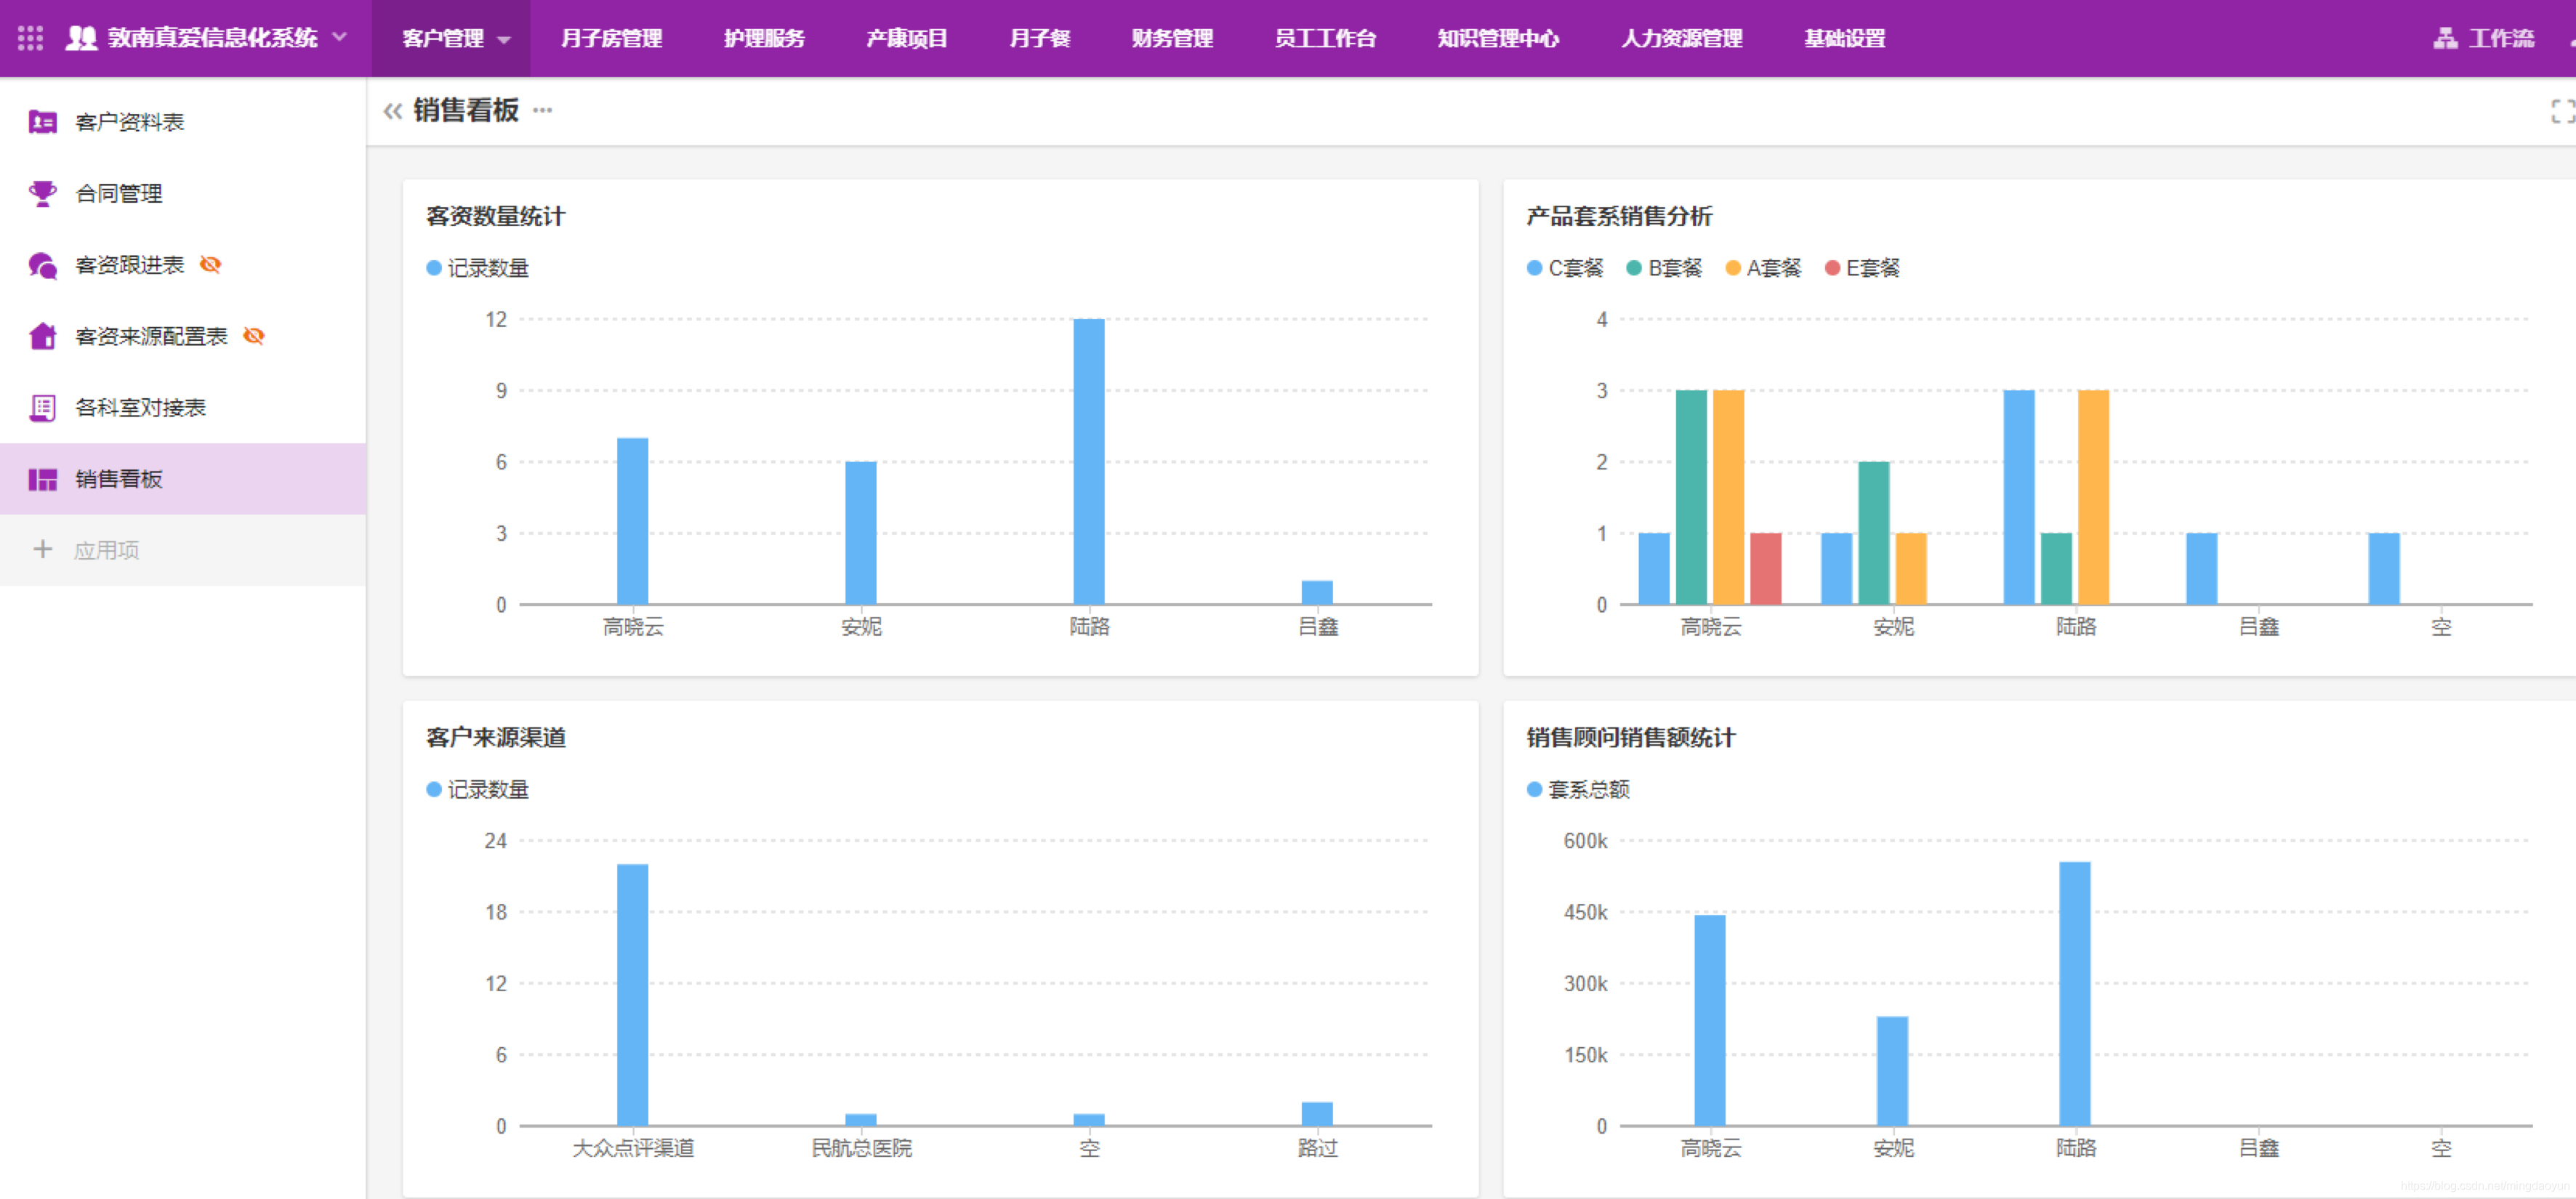Click the 安妮 bar in 销售顾问销售额统计
Screen dimensions: 2576x1199
coord(1892,1071)
